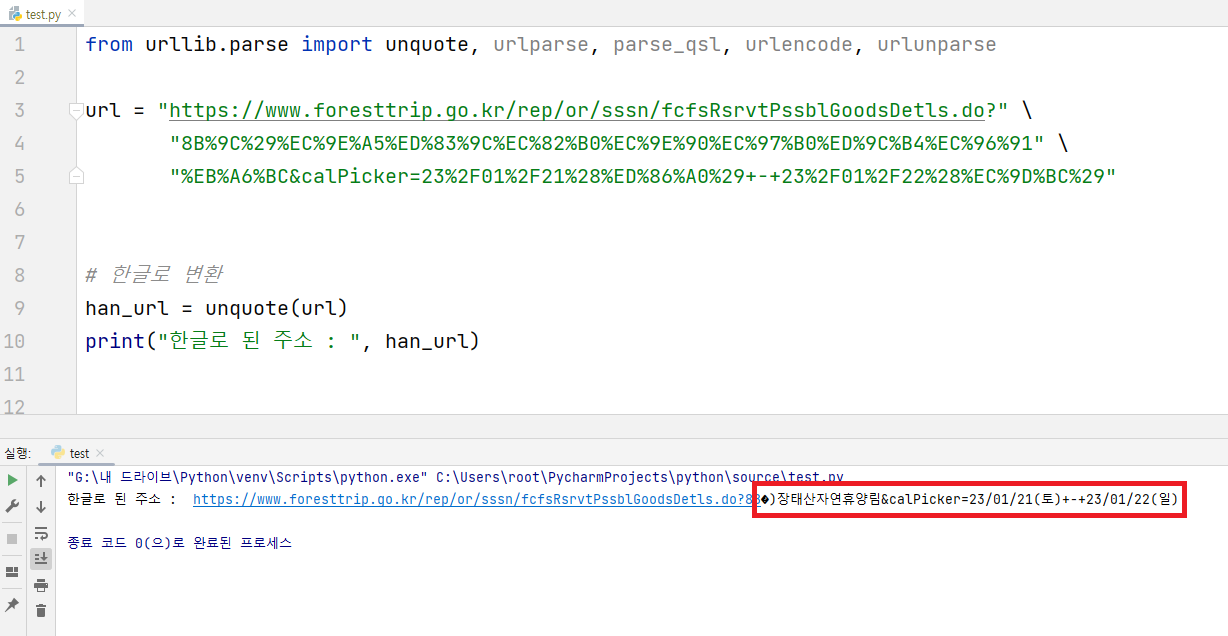The image size is (1228, 636).
Task: Toggle scroll to end of console output
Action: pyautogui.click(x=41, y=558)
